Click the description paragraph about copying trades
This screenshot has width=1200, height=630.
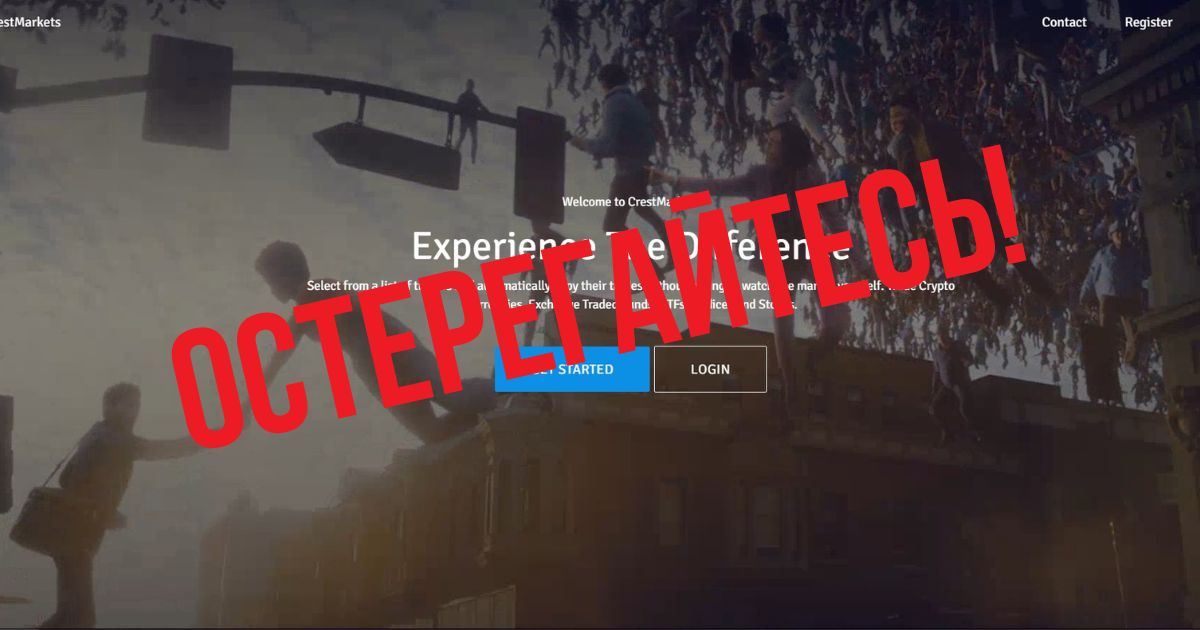coord(631,294)
